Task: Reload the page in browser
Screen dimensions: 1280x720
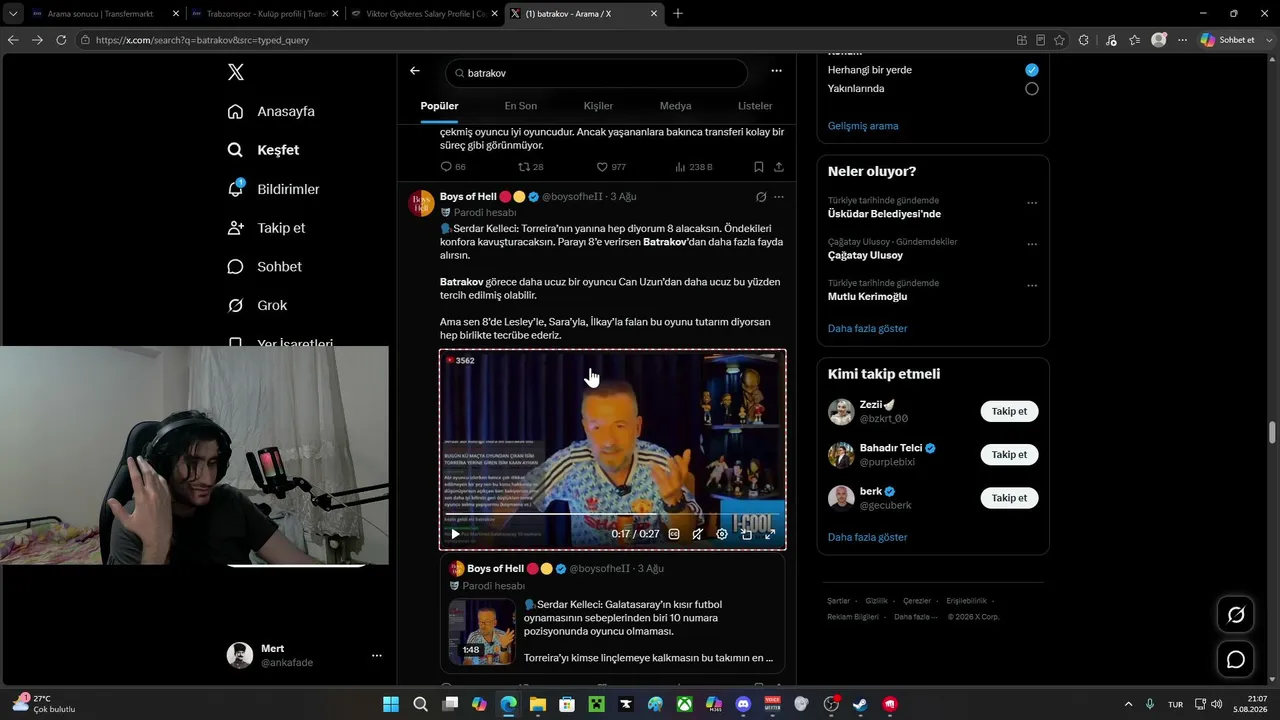Action: tap(61, 40)
